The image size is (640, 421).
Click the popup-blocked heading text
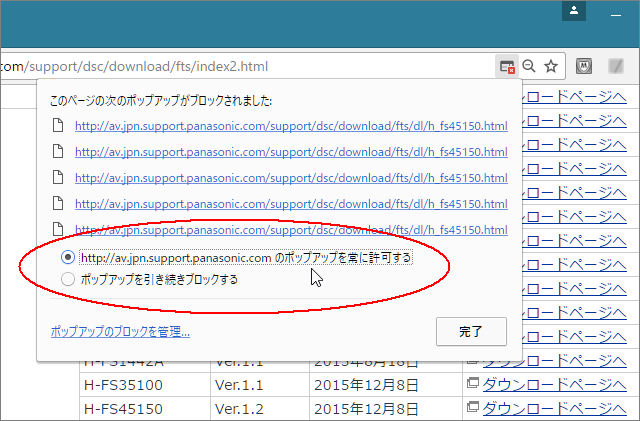pyautogui.click(x=161, y=100)
